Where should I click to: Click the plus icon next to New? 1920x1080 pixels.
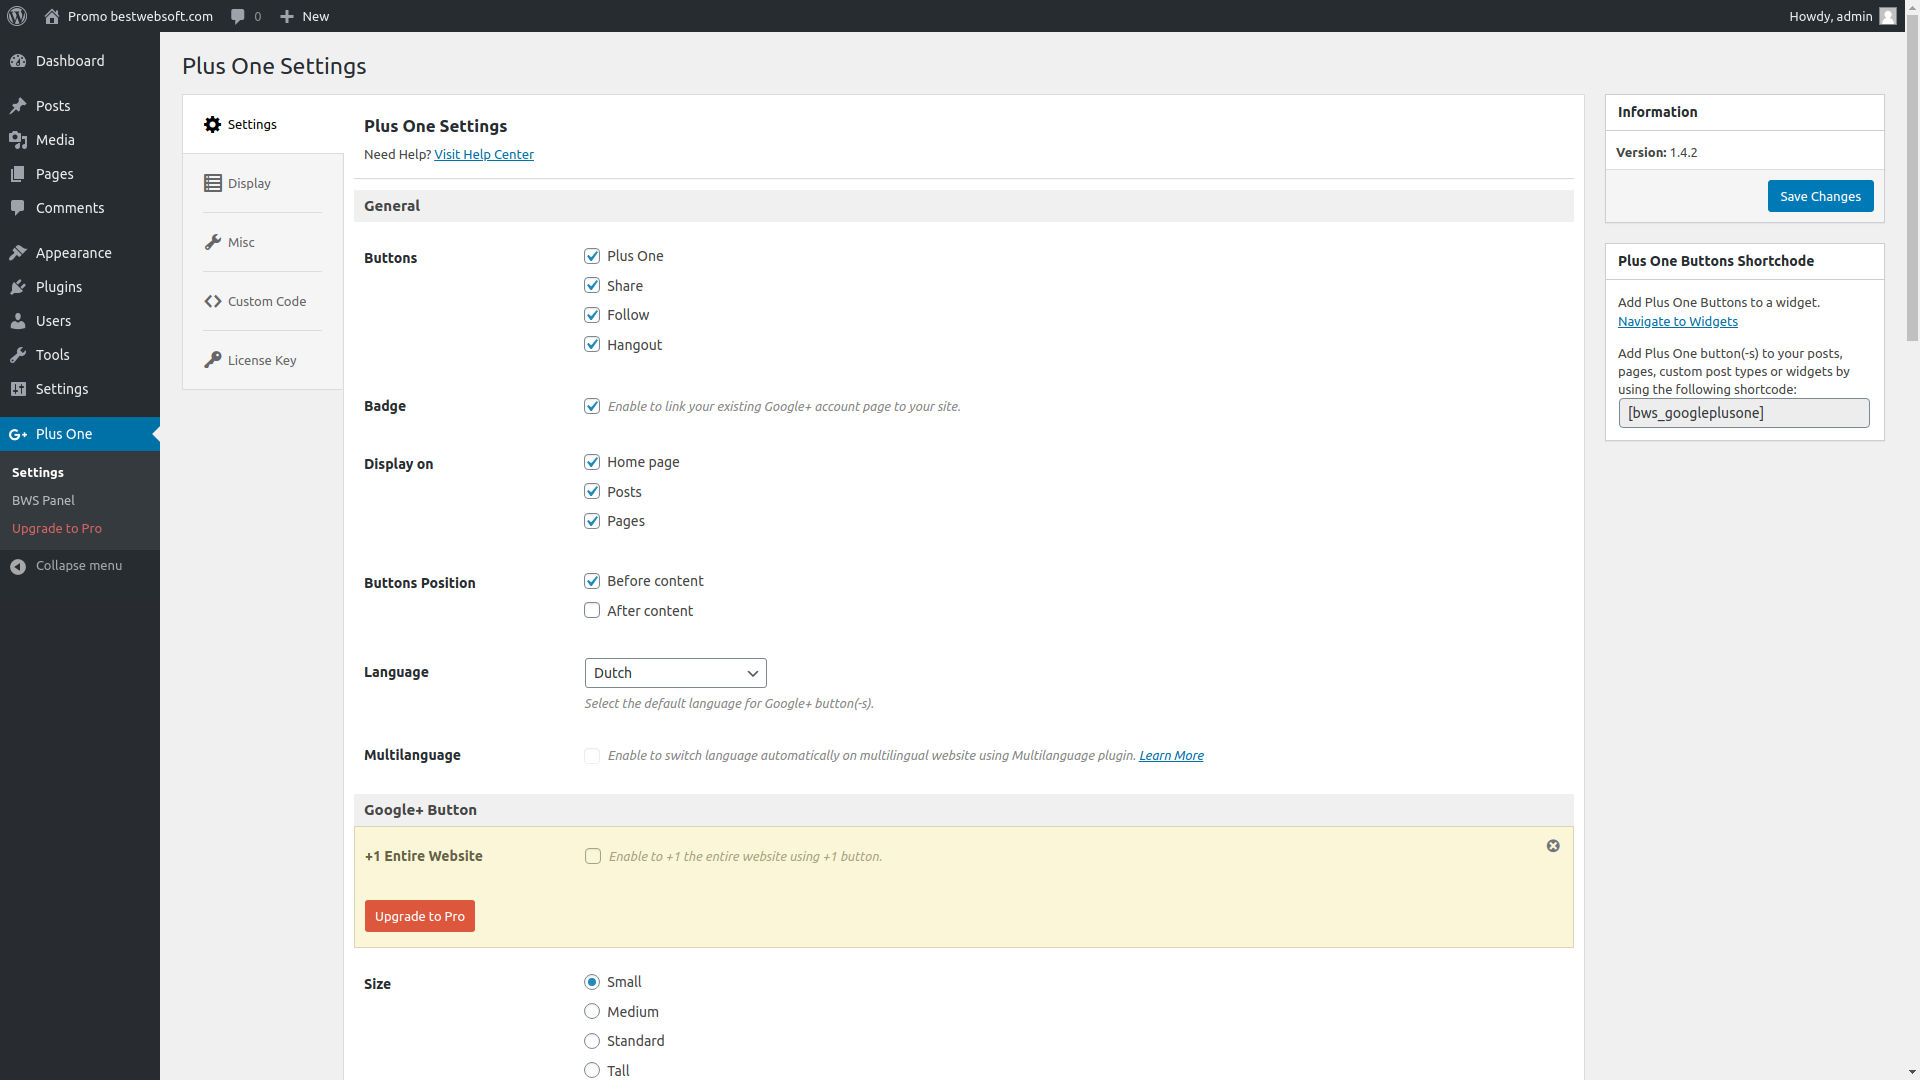287,16
